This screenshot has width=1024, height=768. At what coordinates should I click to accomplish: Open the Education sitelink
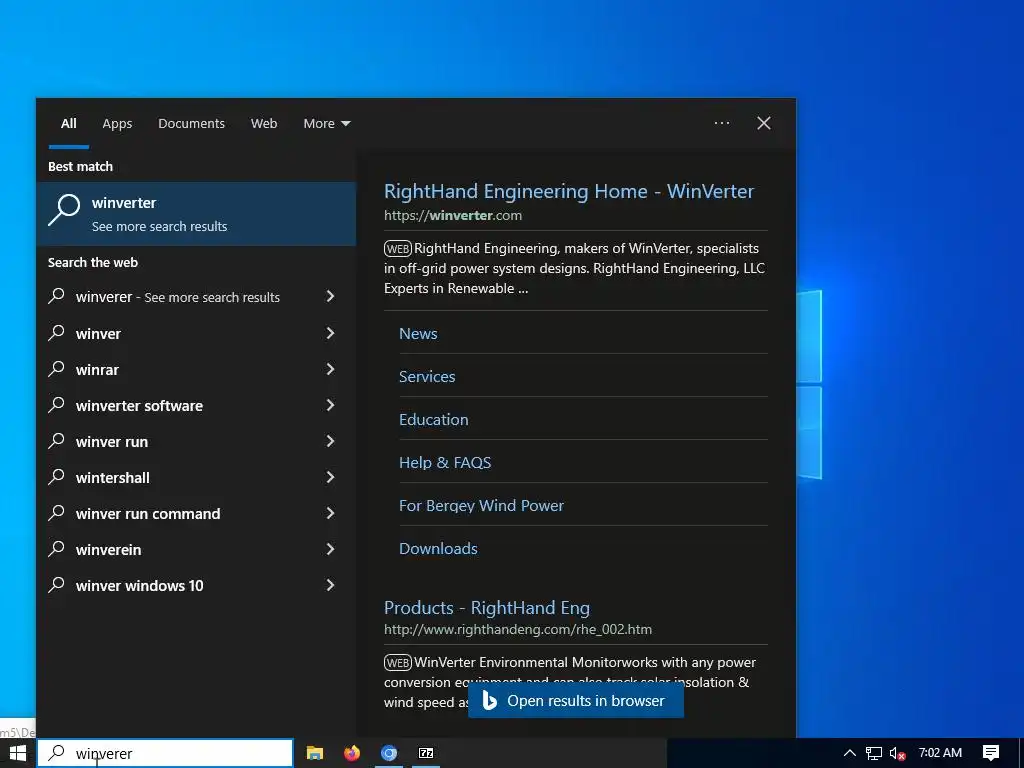click(434, 420)
